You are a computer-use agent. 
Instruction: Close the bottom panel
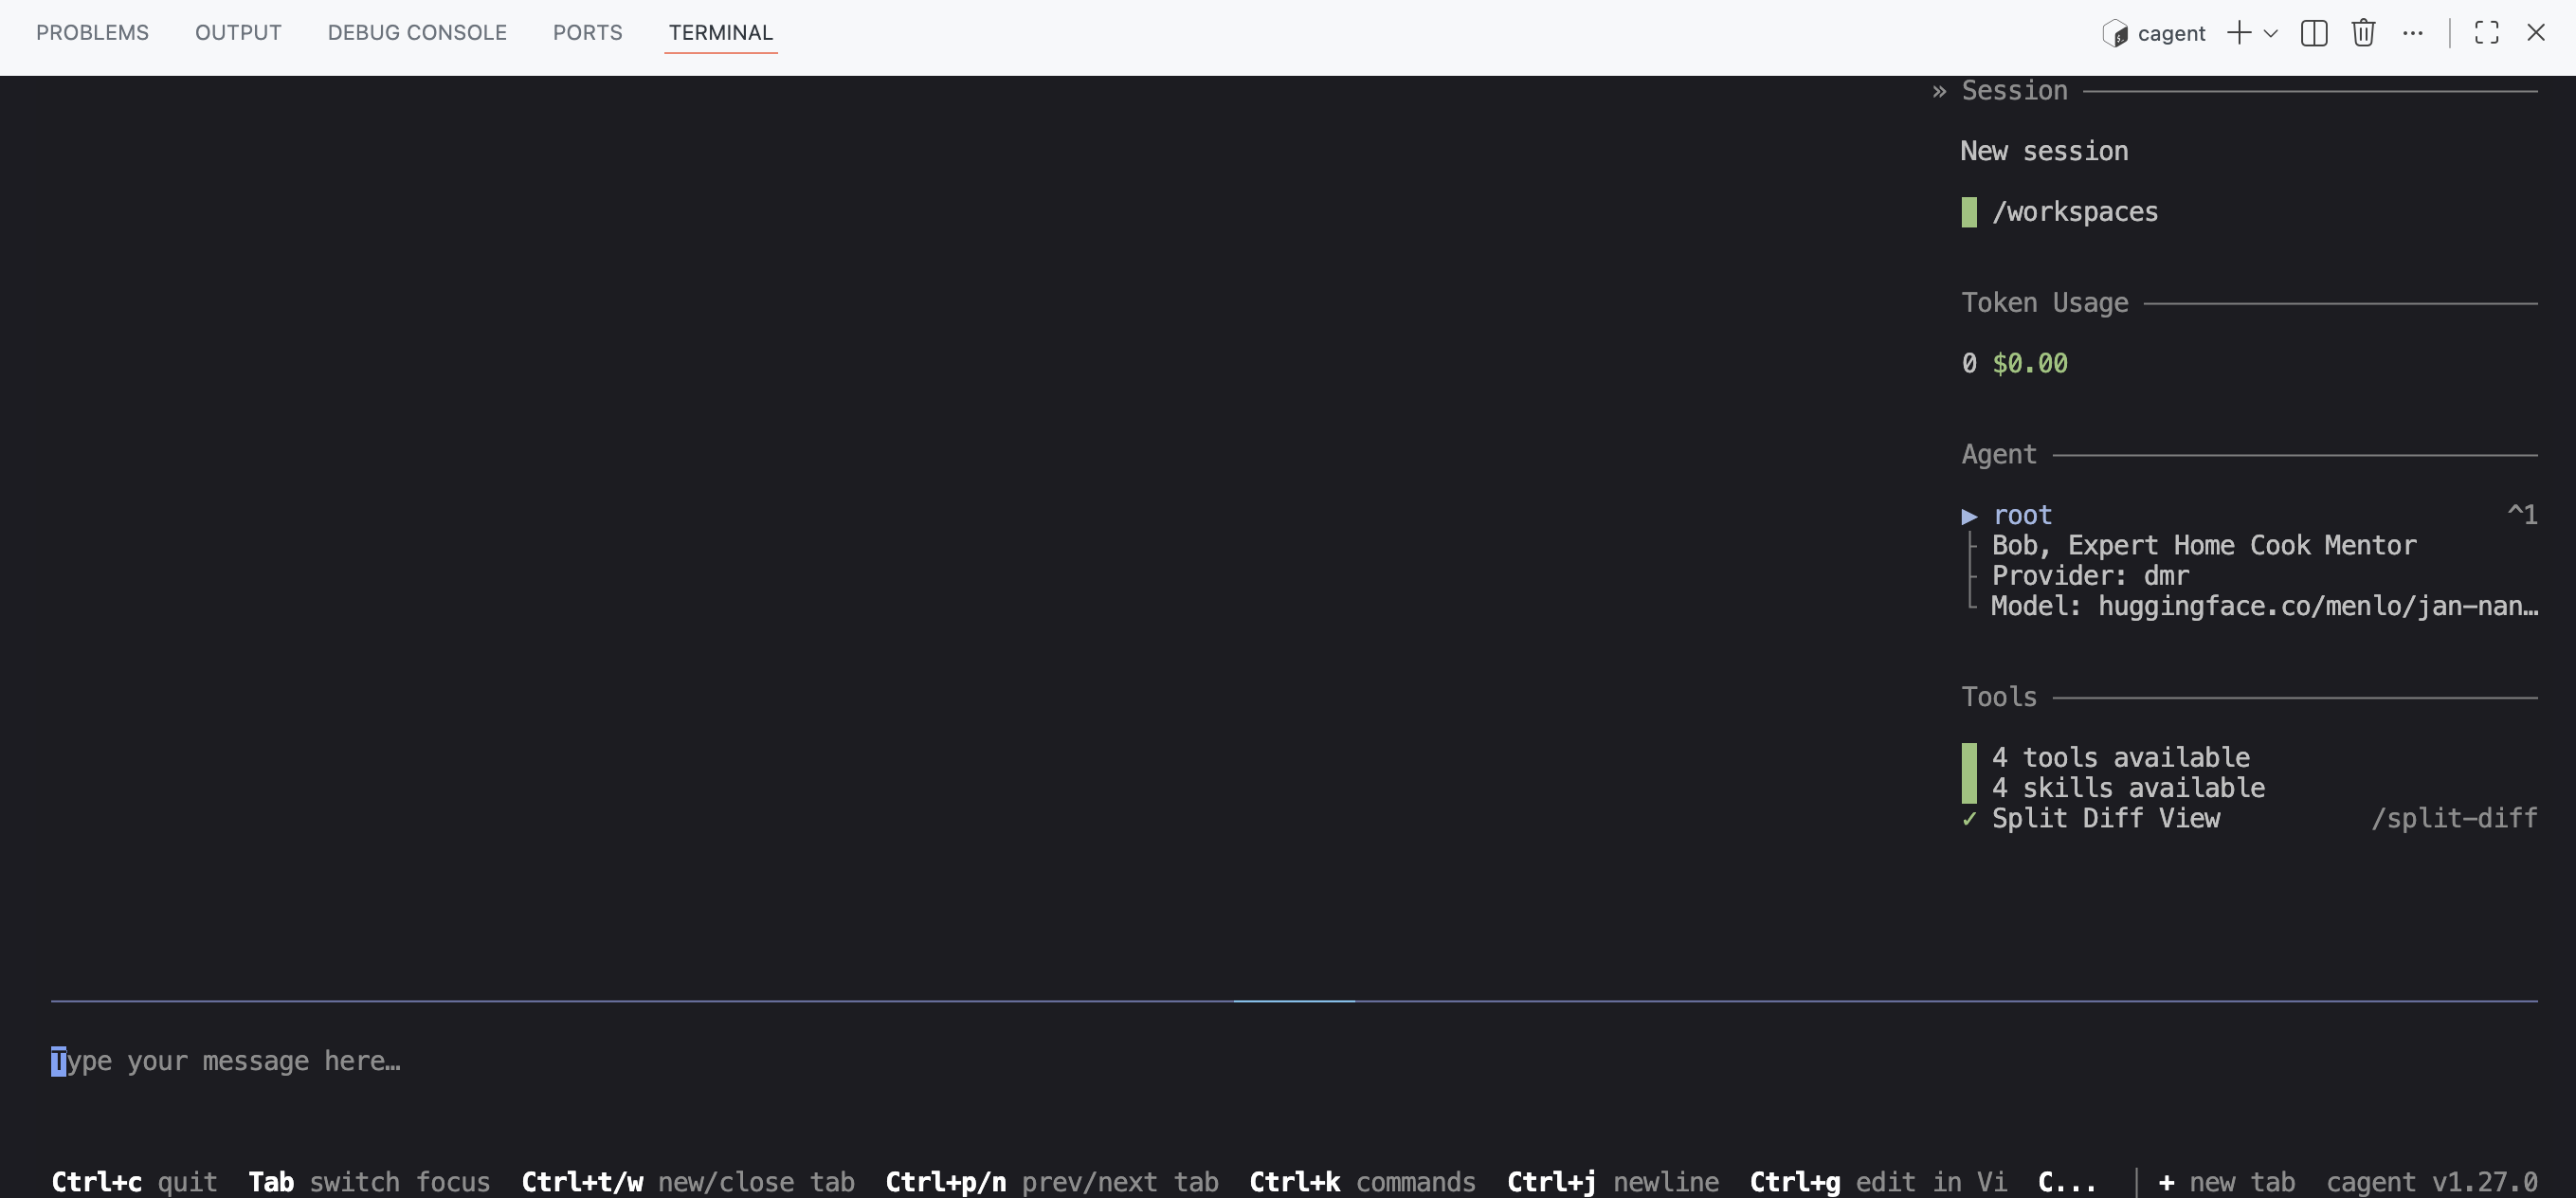pyautogui.click(x=2535, y=33)
